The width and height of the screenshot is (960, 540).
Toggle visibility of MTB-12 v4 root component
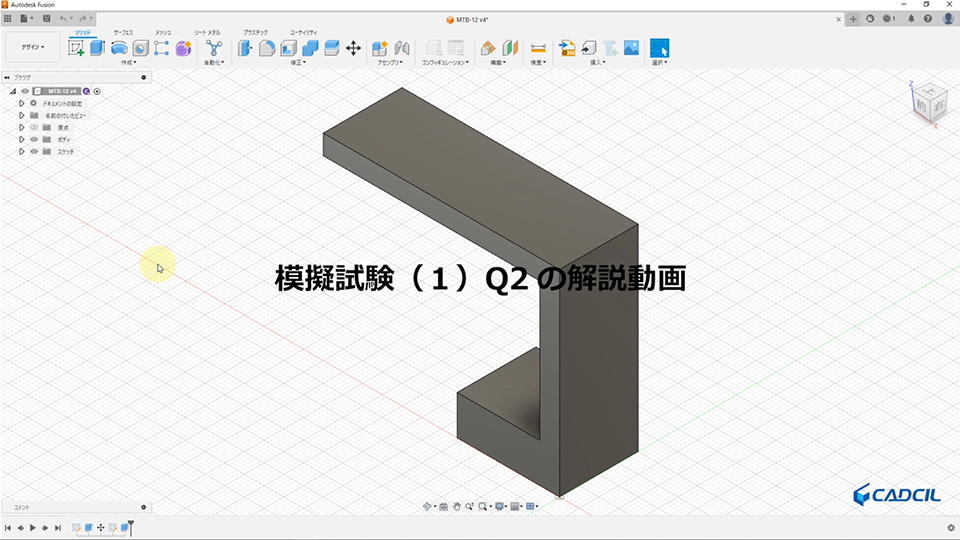[x=25, y=91]
